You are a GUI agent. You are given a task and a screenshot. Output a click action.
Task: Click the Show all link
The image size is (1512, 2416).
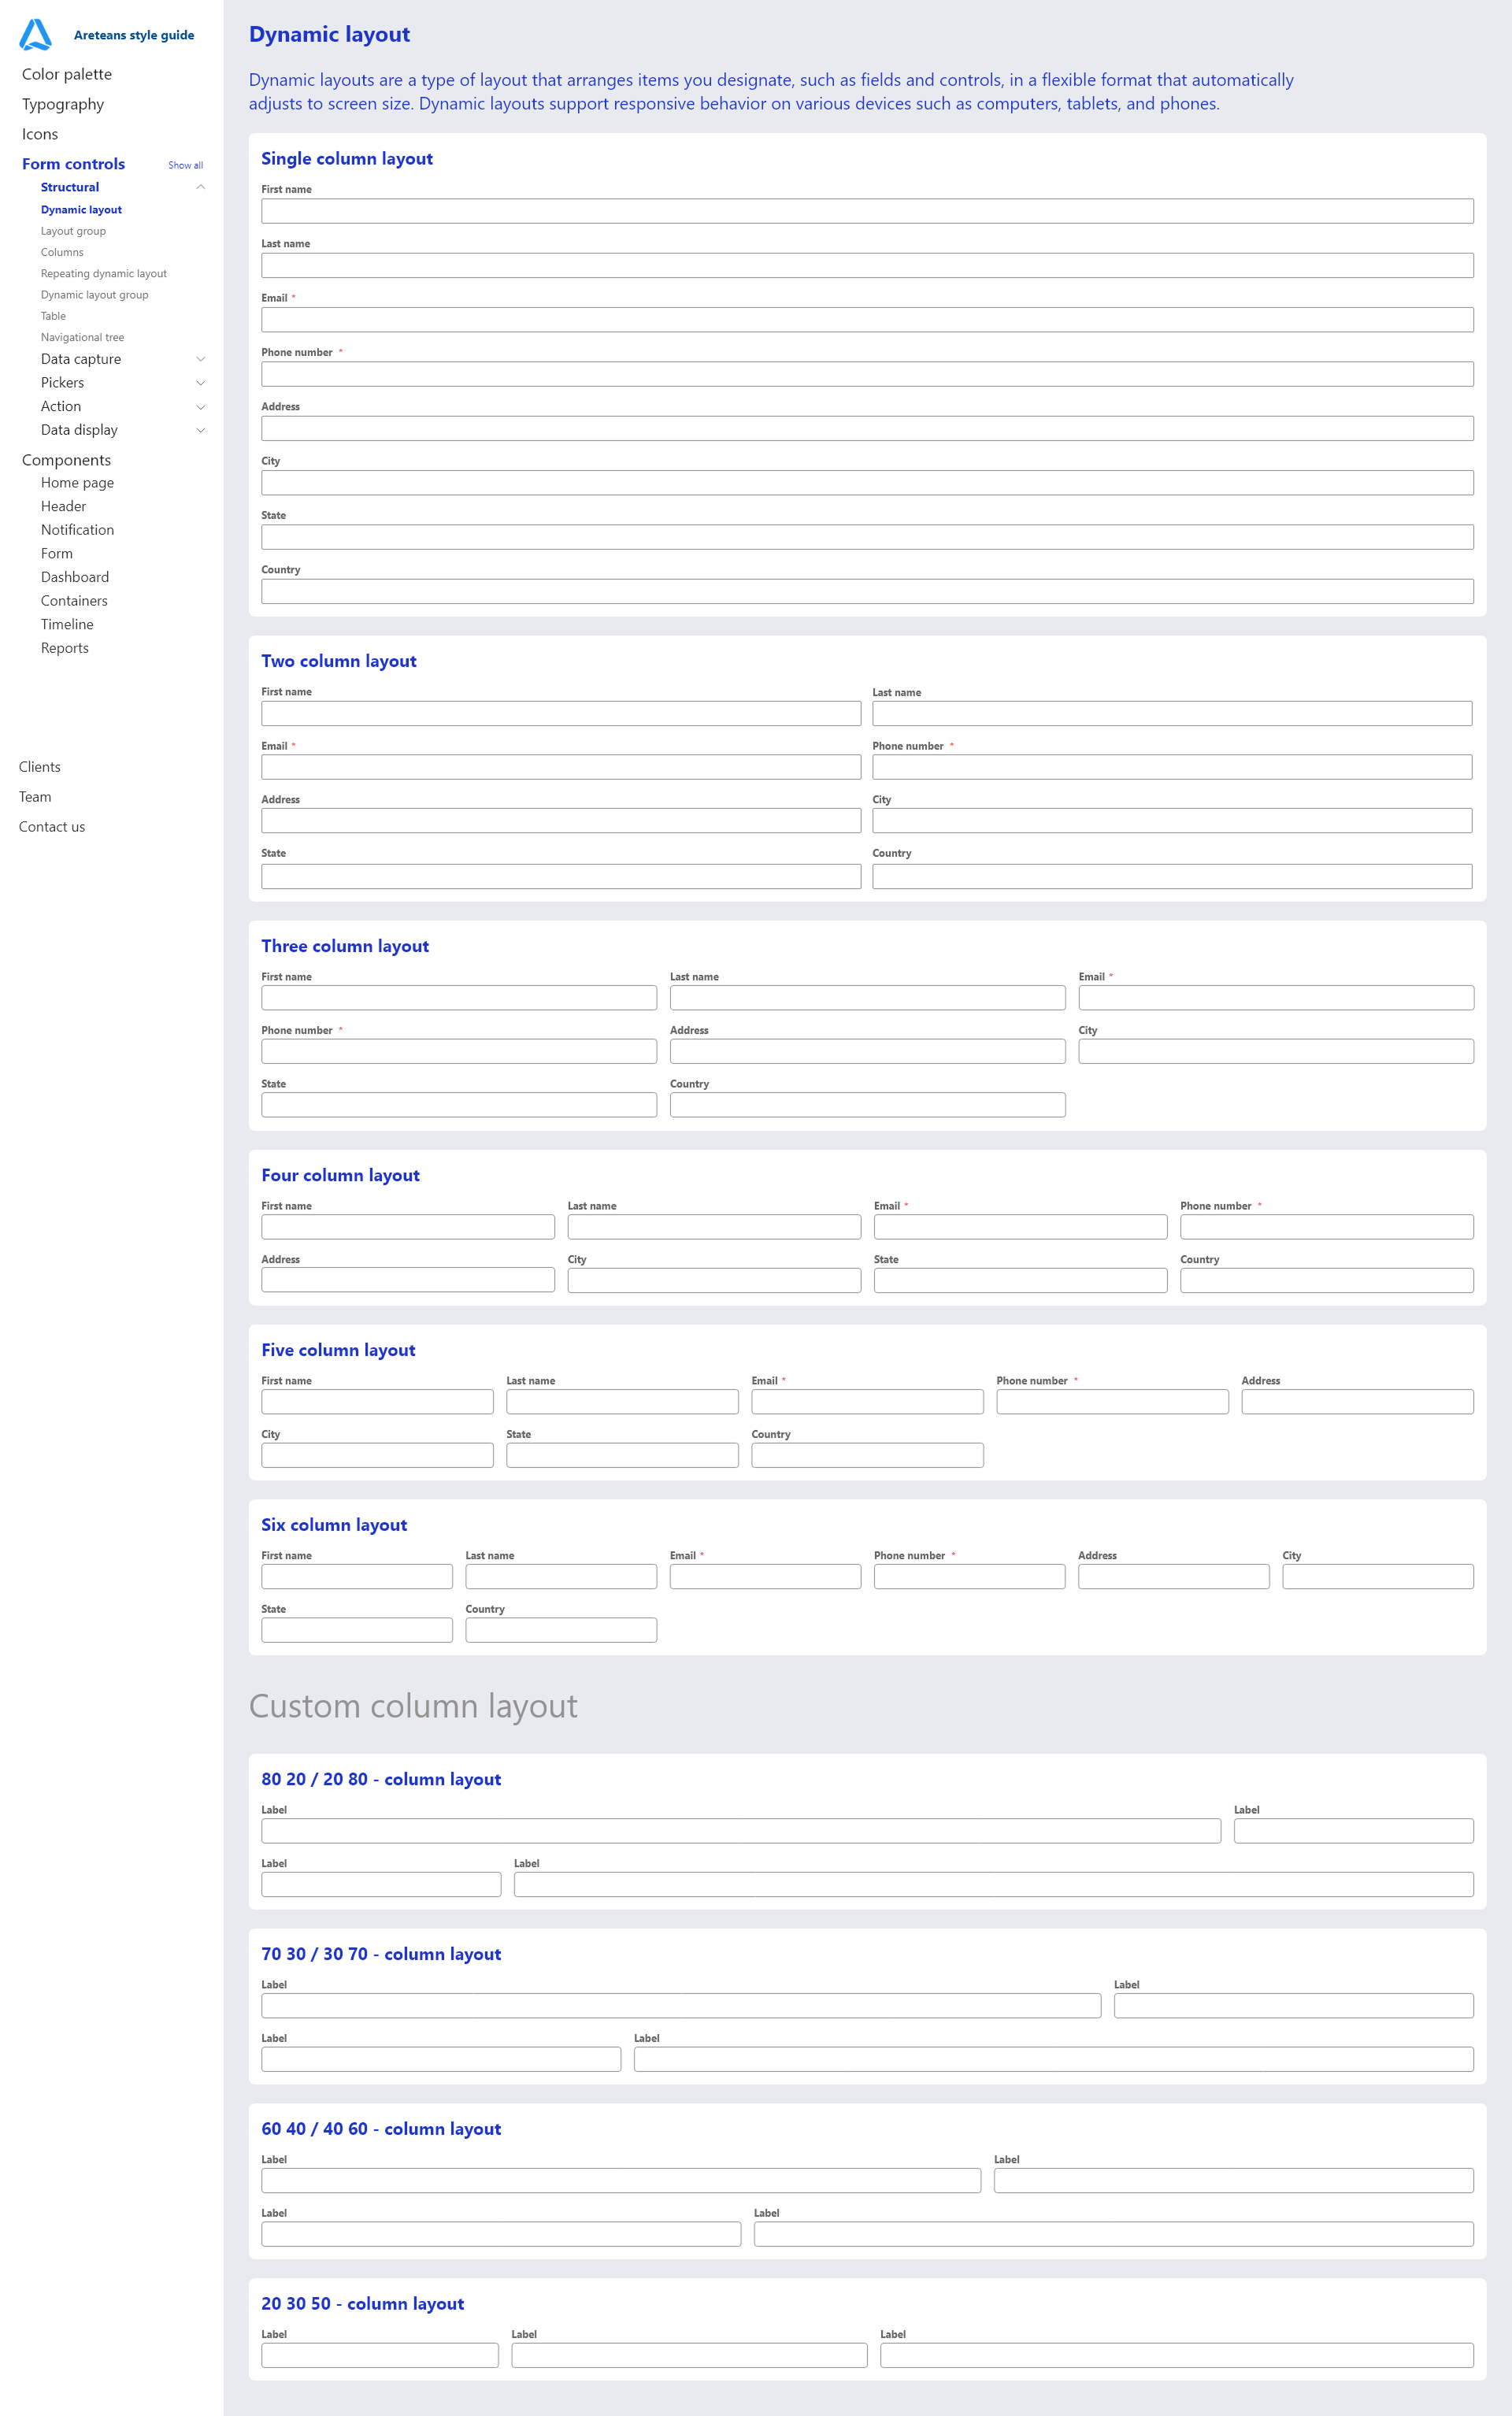(185, 165)
